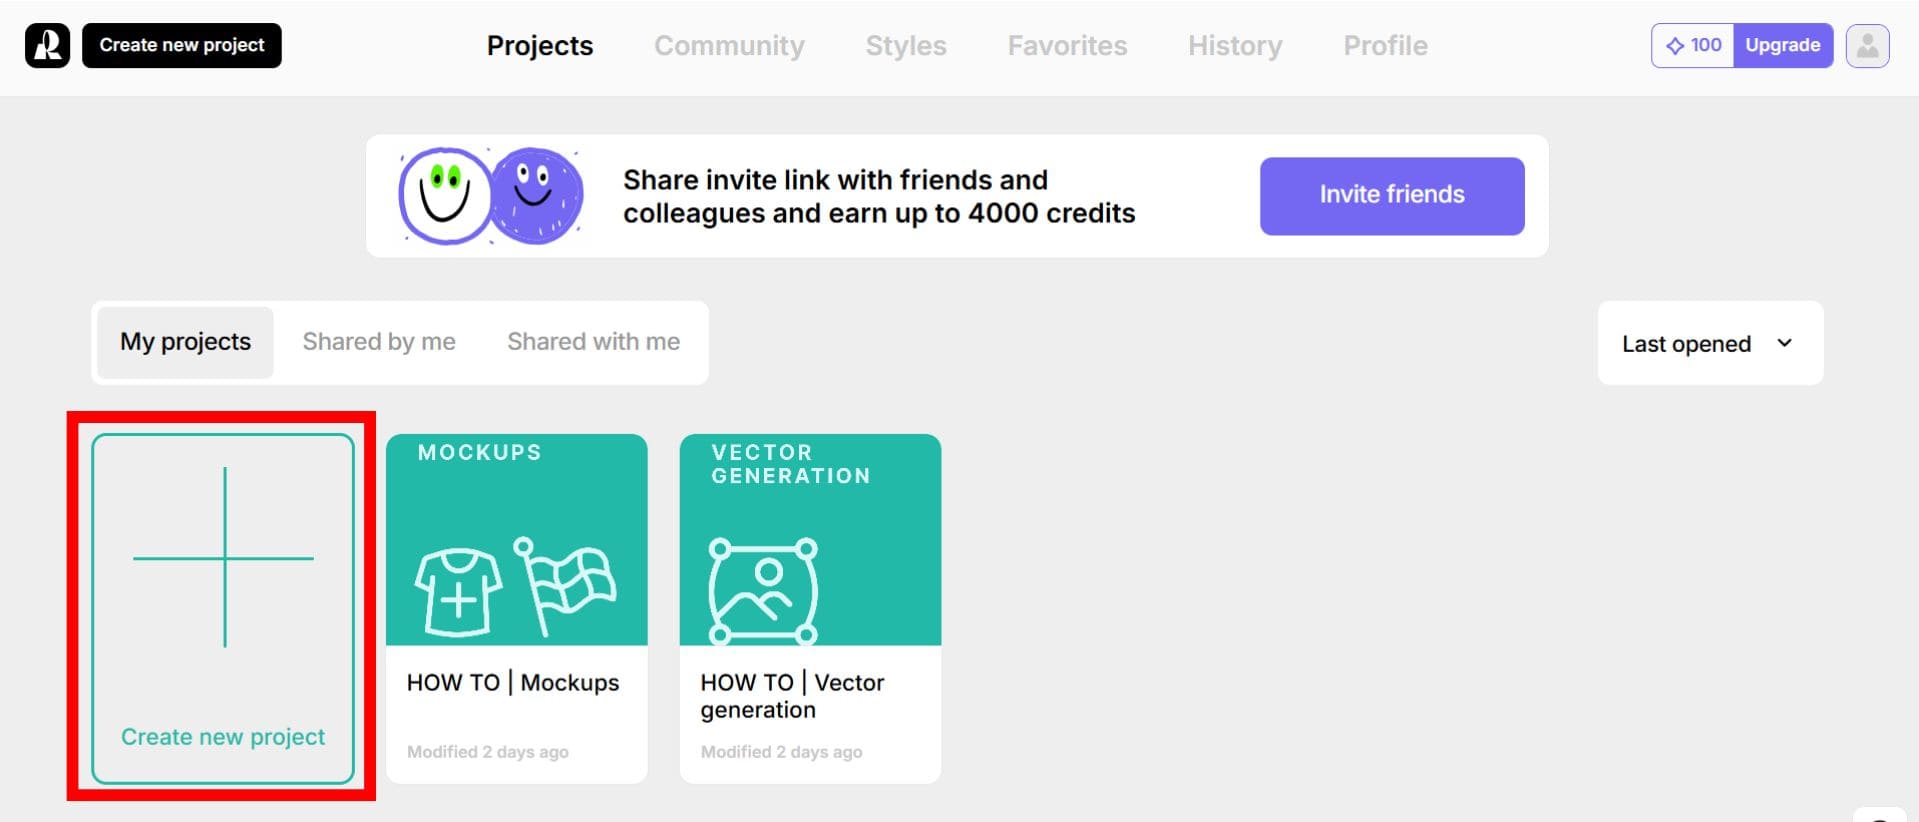
Task: Click the smiley faces invite illustration
Action: point(490,196)
